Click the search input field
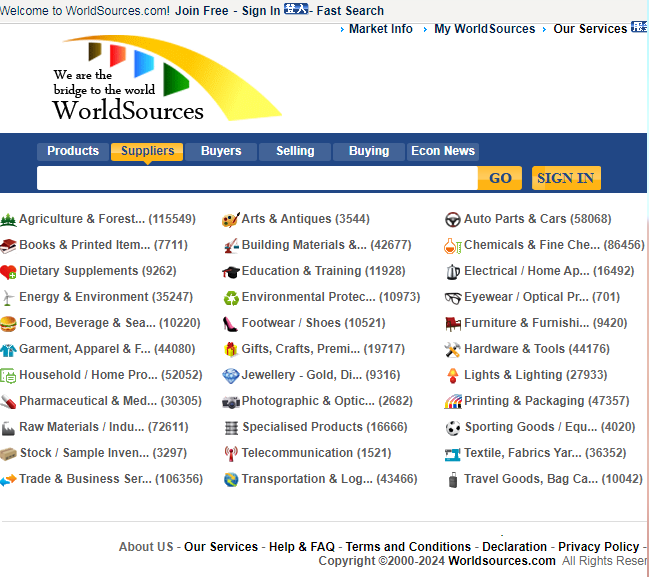 (257, 178)
